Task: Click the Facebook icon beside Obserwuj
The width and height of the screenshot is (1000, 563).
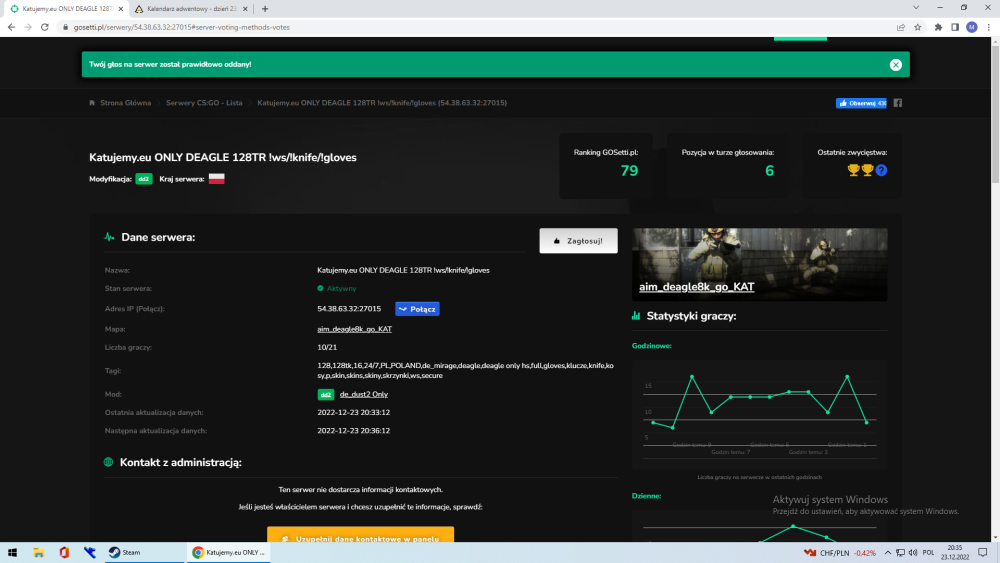Action: click(x=898, y=103)
